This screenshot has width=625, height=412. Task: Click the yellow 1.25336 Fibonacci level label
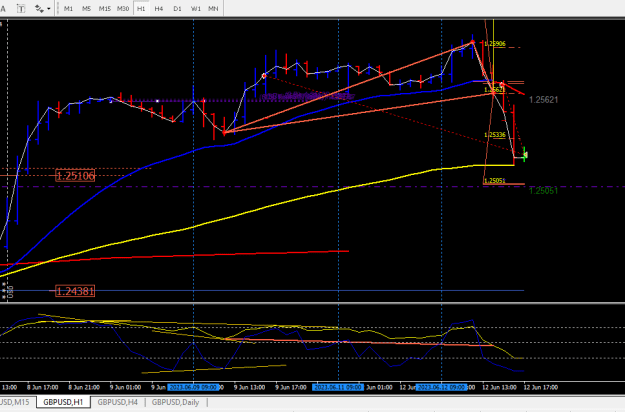click(495, 135)
